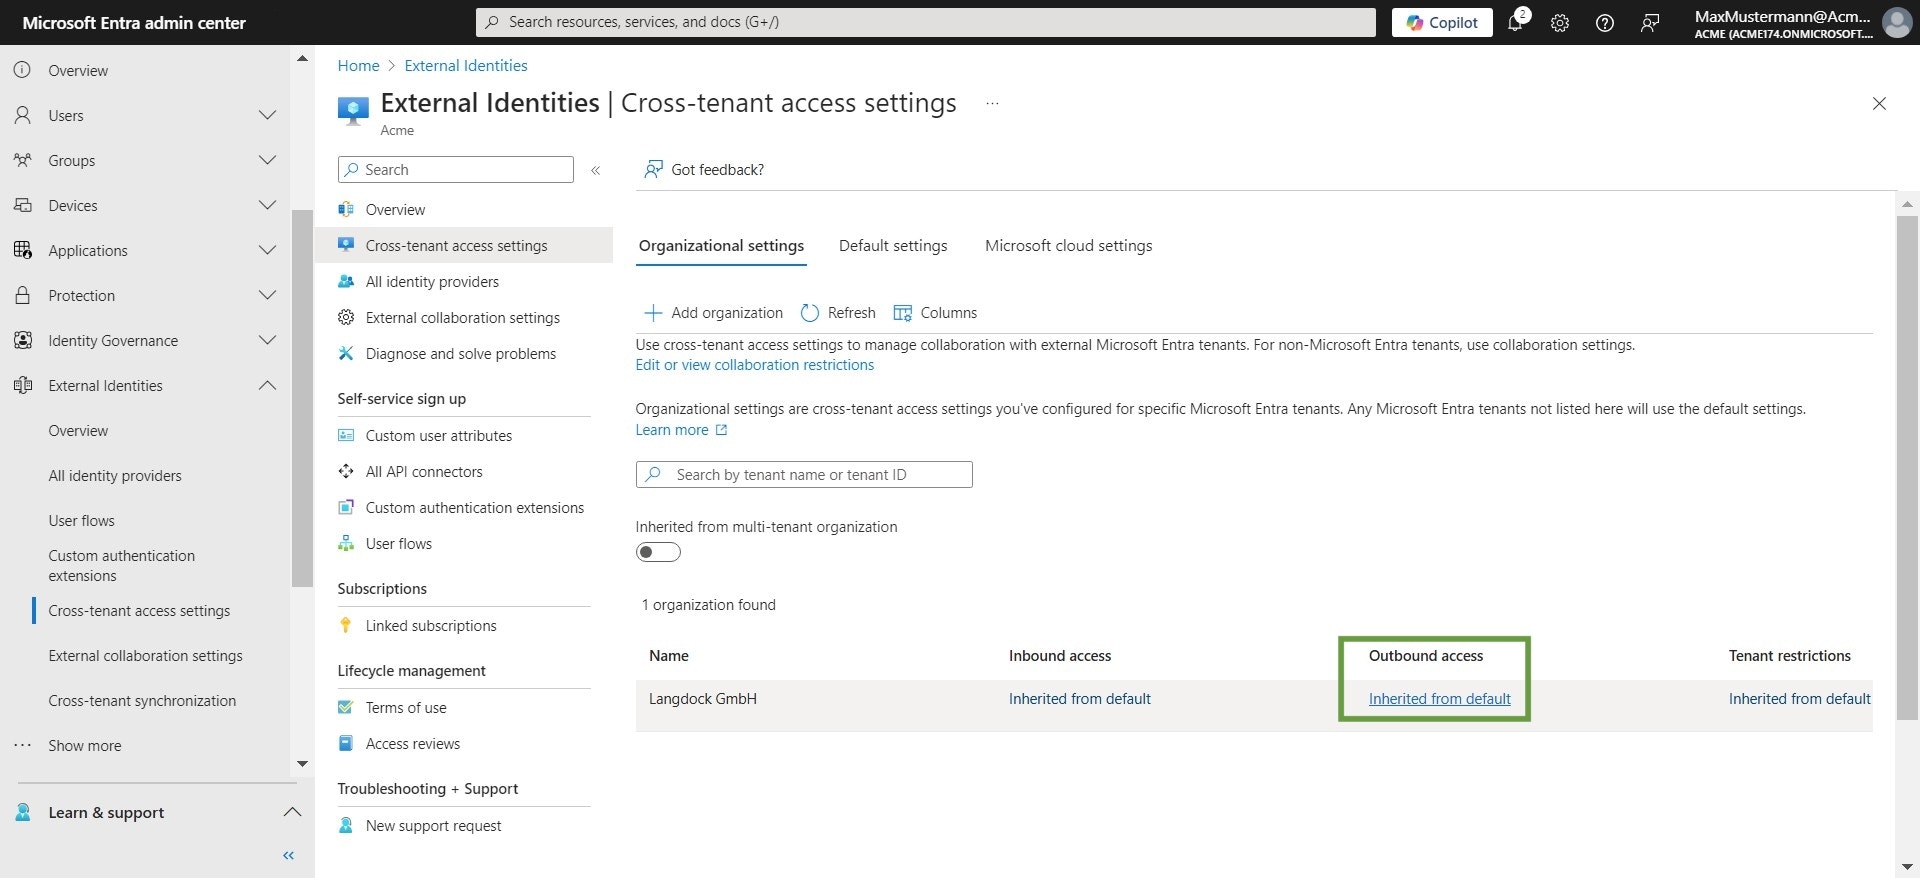Click Got feedback? button
1920x878 pixels.
(704, 170)
